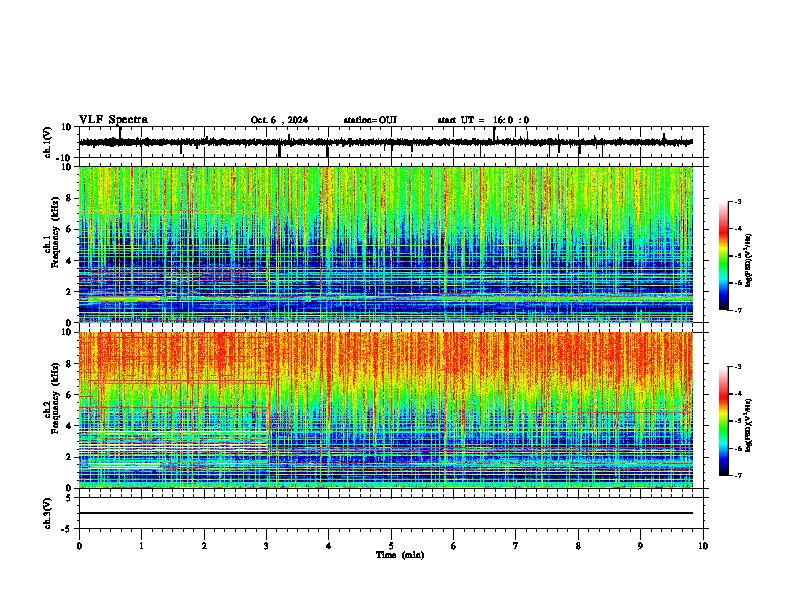Click time-axis tick label "3"
792x612 pixels.
266,546
